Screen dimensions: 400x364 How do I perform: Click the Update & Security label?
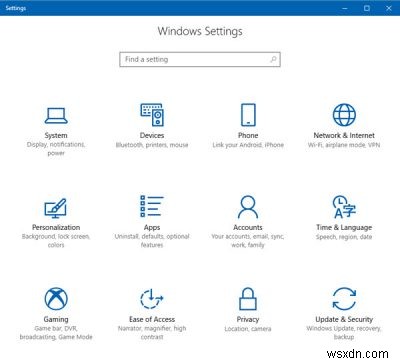(x=344, y=319)
